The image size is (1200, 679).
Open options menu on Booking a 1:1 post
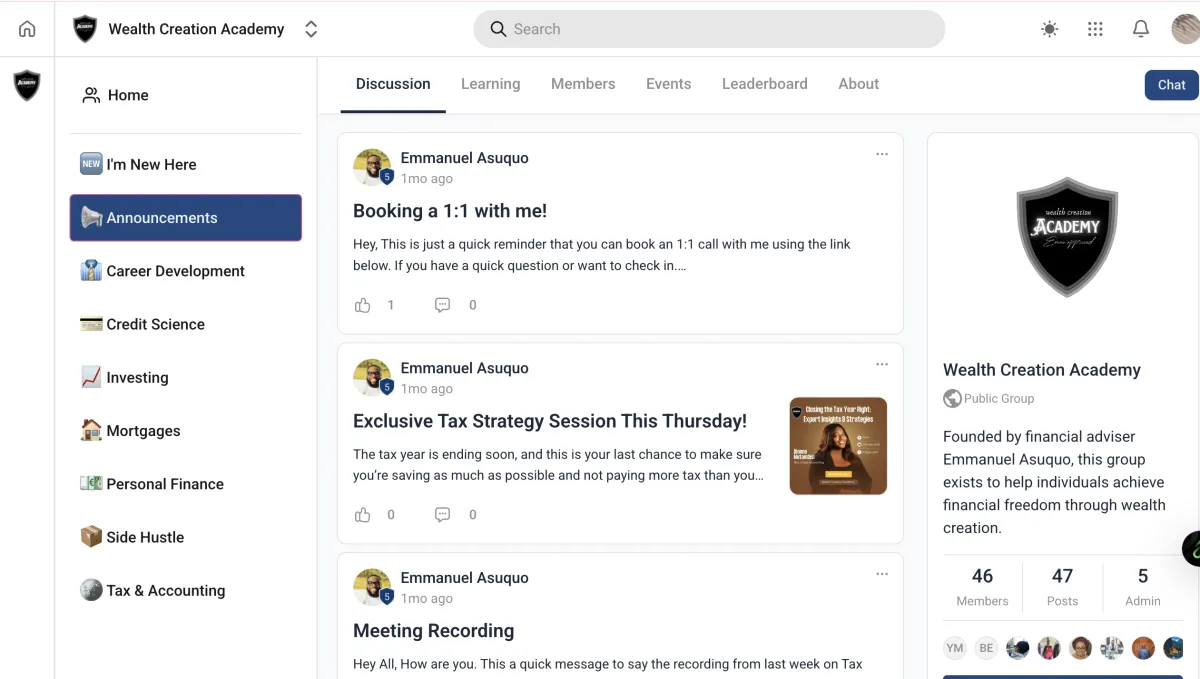(x=882, y=154)
